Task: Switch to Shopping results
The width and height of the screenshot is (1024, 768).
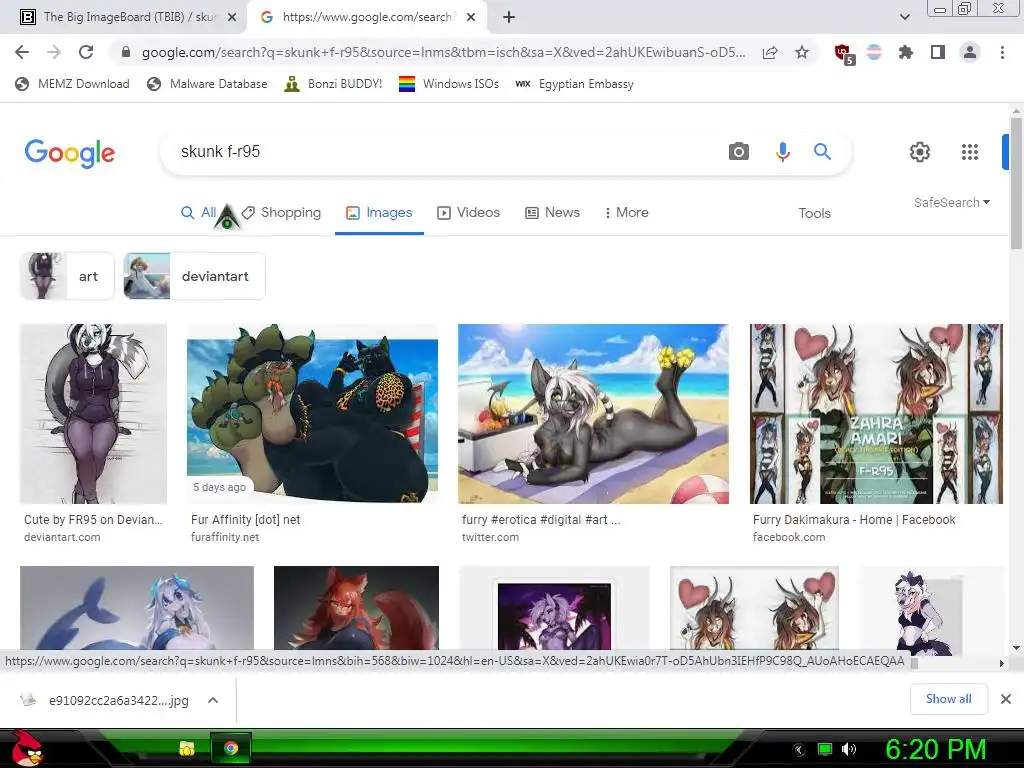Action: click(281, 212)
